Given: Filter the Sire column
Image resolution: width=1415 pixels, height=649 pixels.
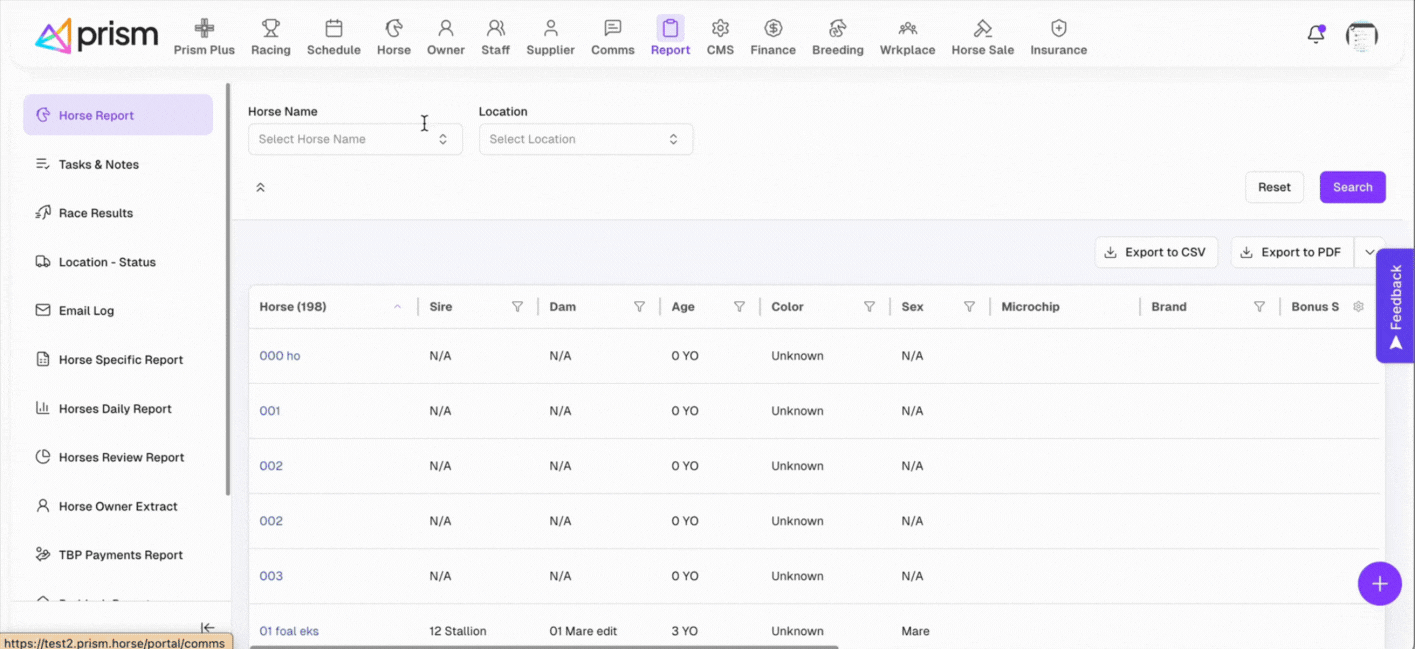Looking at the screenshot, I should pos(517,307).
